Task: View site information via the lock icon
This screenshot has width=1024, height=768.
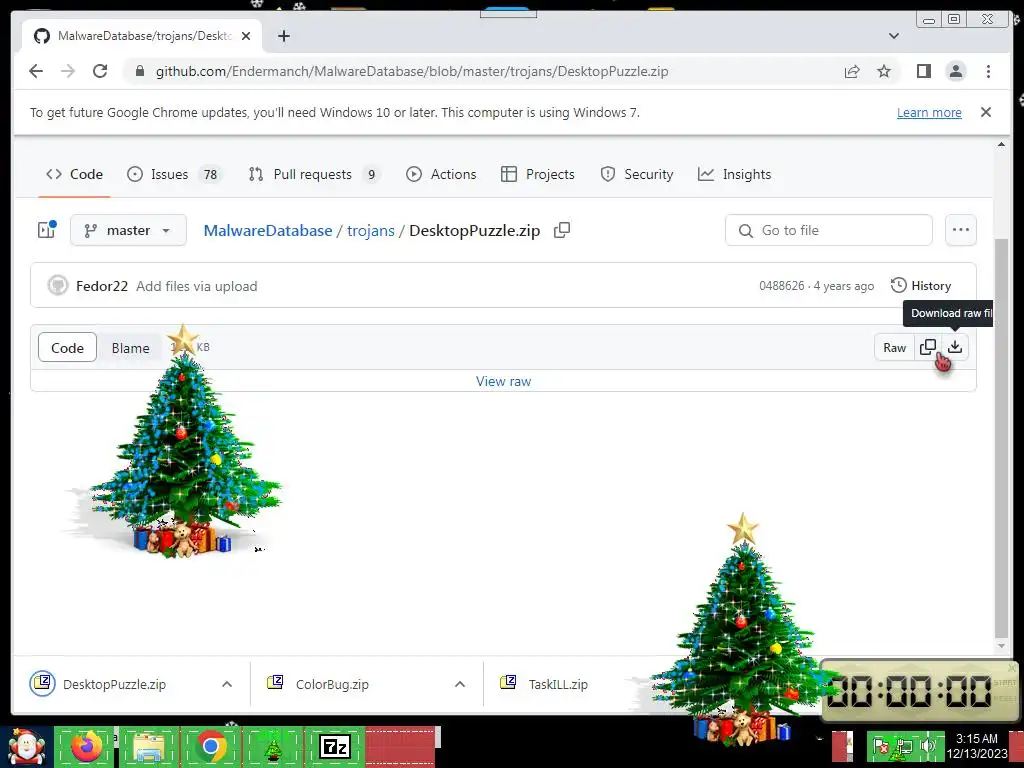Action: click(139, 71)
